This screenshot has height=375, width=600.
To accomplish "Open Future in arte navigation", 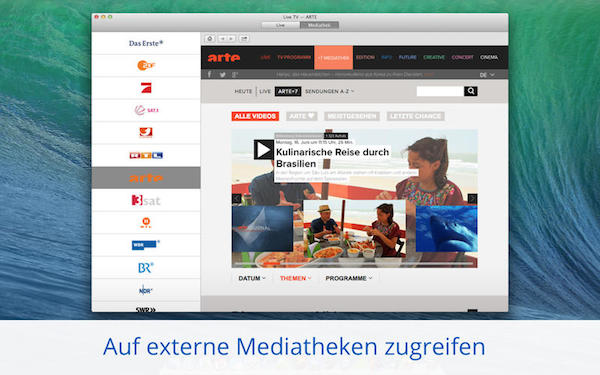I will click(x=408, y=57).
